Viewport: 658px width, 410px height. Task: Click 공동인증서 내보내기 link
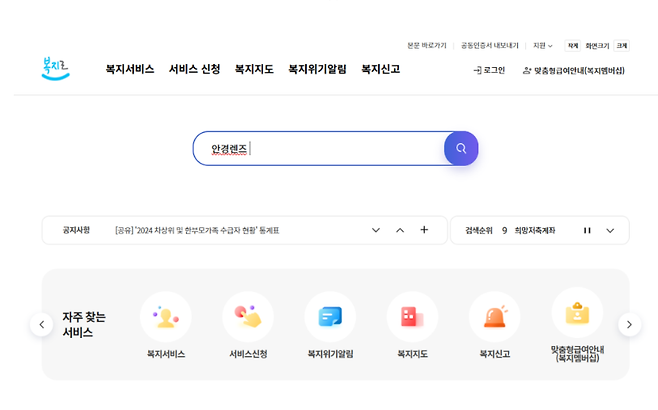[490, 46]
